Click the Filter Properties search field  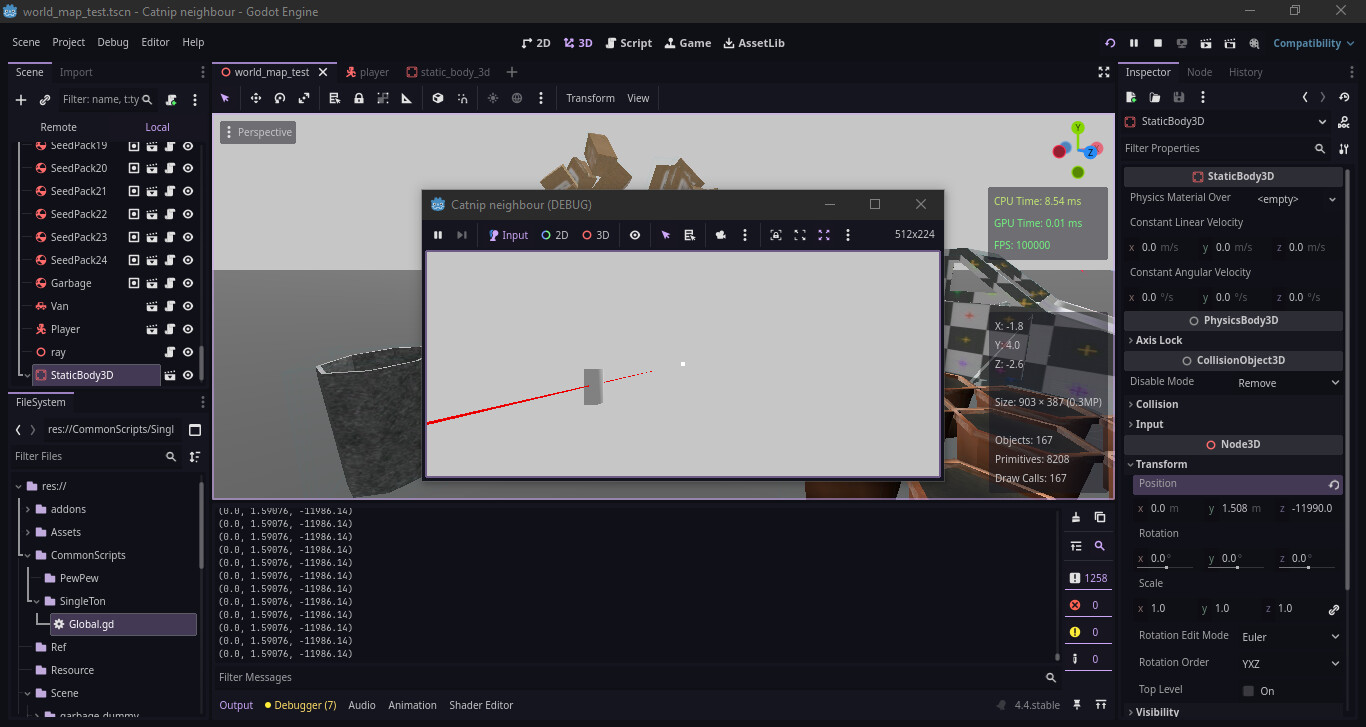[x=1215, y=148]
